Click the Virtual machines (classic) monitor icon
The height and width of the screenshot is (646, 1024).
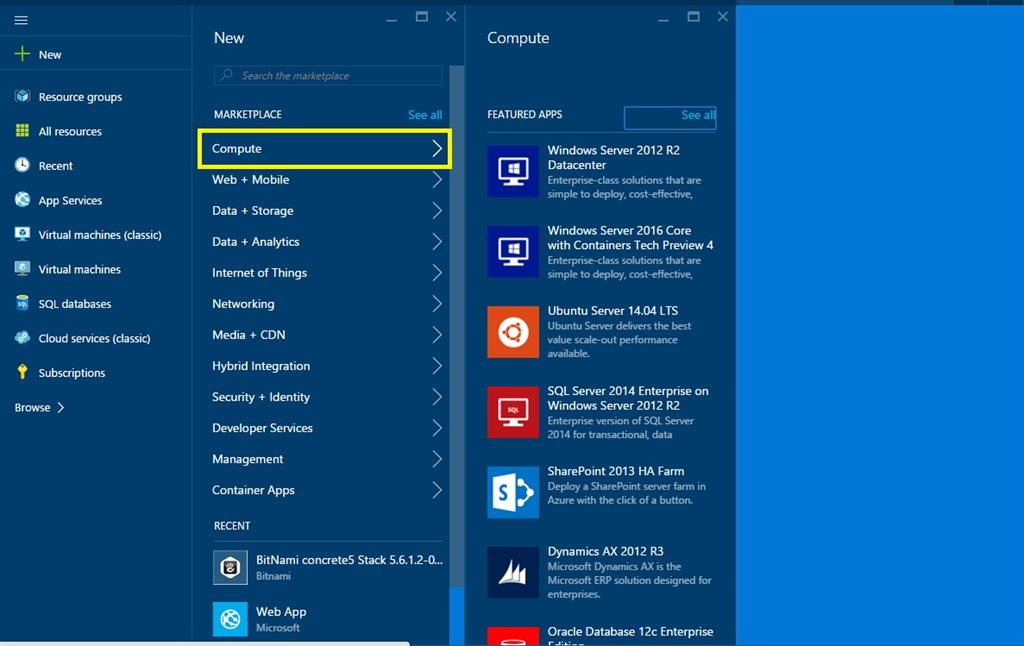click(22, 234)
